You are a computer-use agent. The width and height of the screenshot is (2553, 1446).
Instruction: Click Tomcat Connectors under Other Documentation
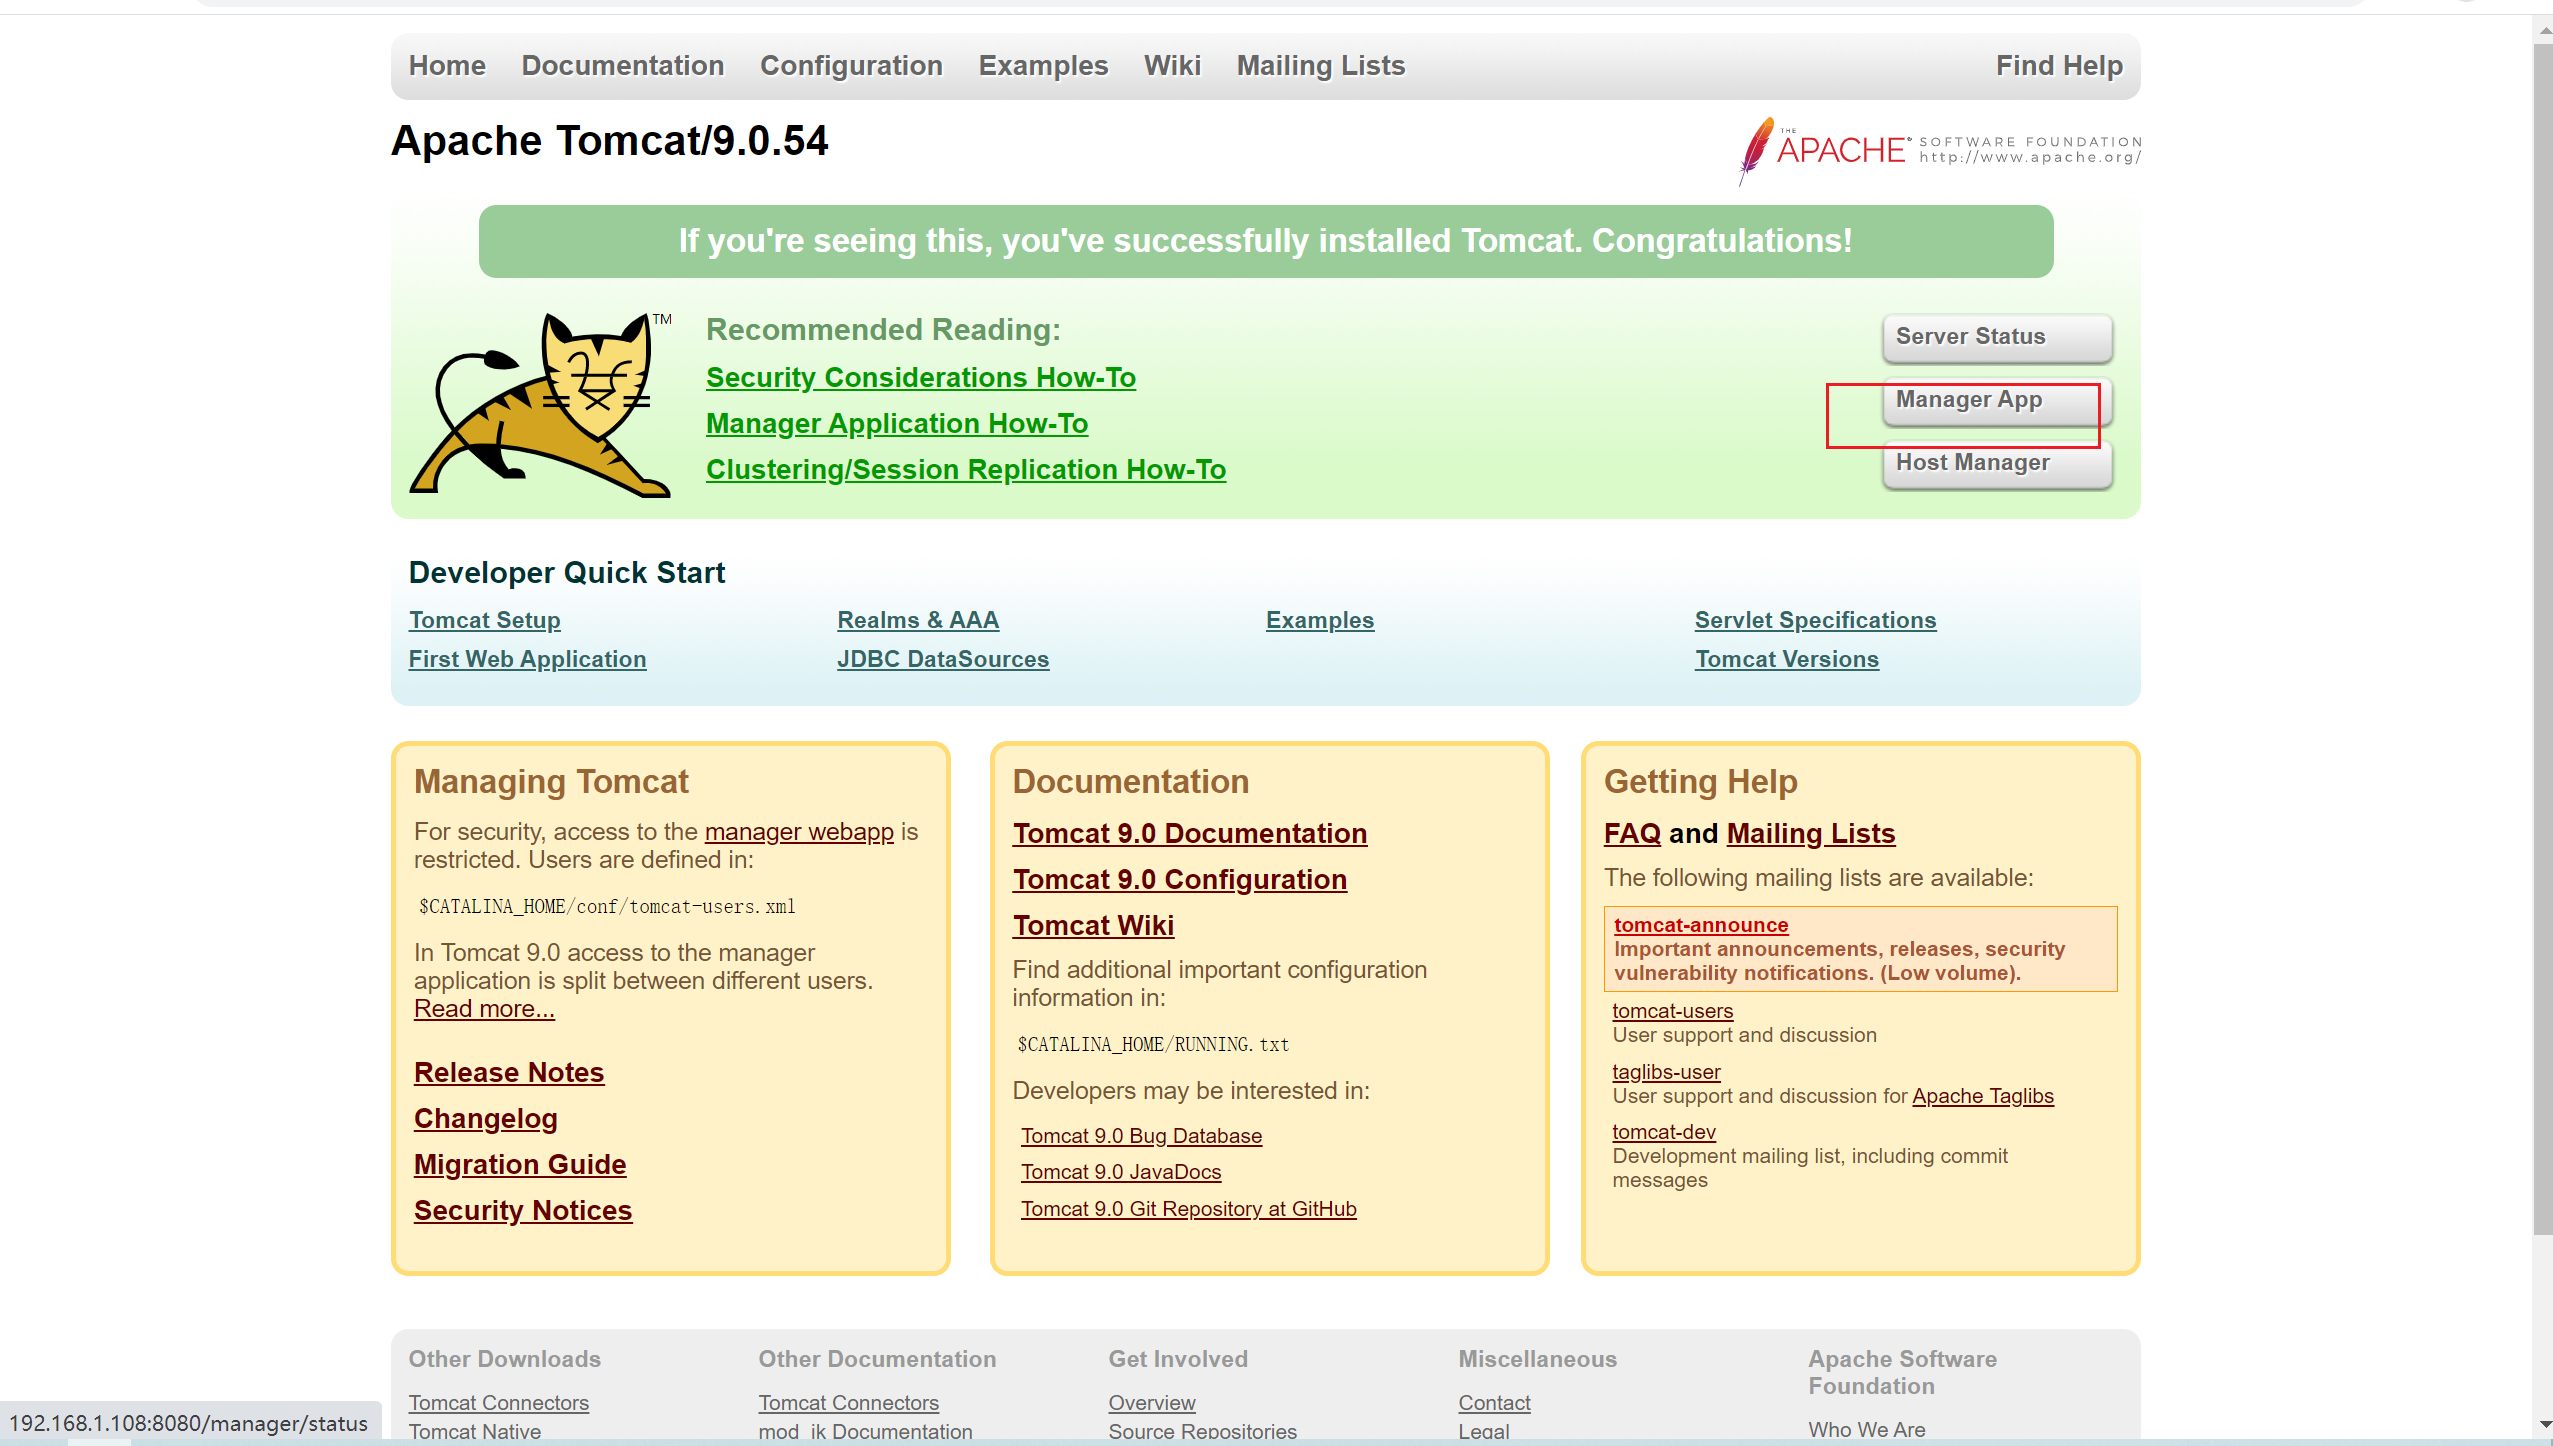pyautogui.click(x=848, y=1403)
